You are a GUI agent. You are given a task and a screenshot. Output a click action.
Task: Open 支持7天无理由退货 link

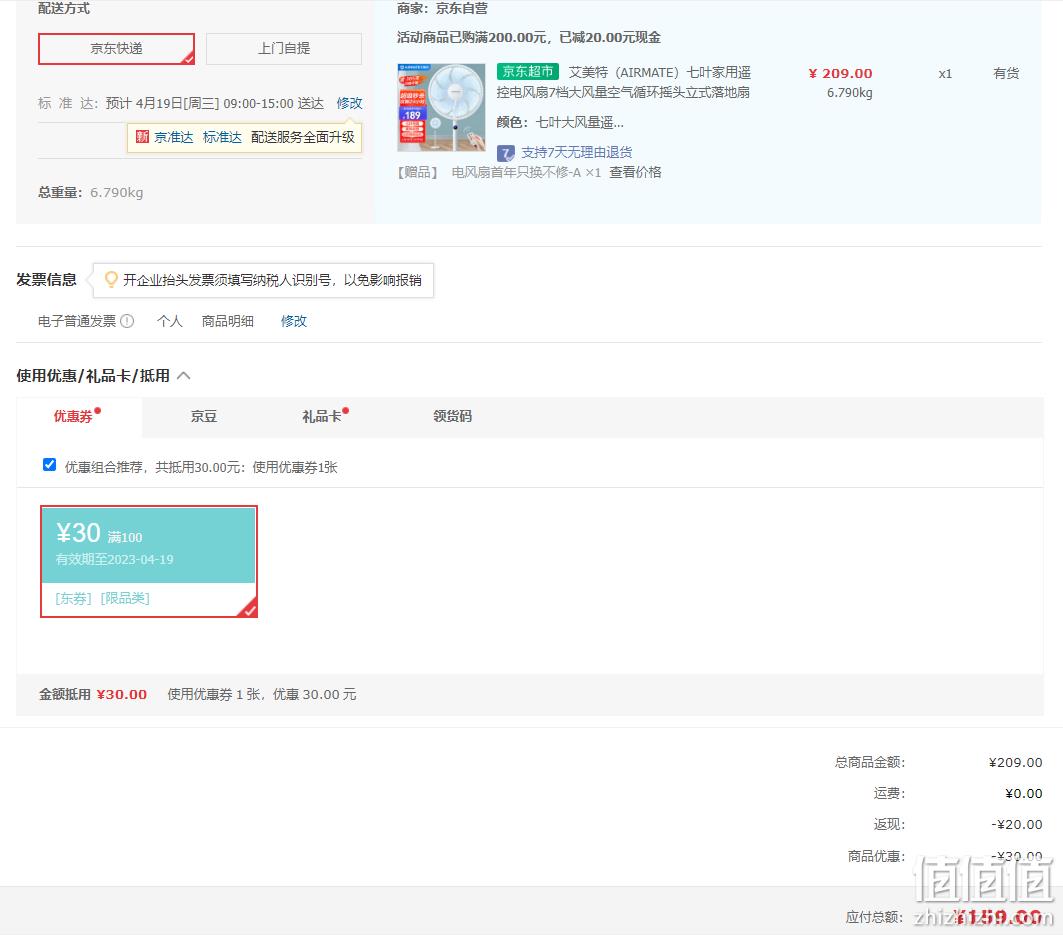tap(576, 153)
